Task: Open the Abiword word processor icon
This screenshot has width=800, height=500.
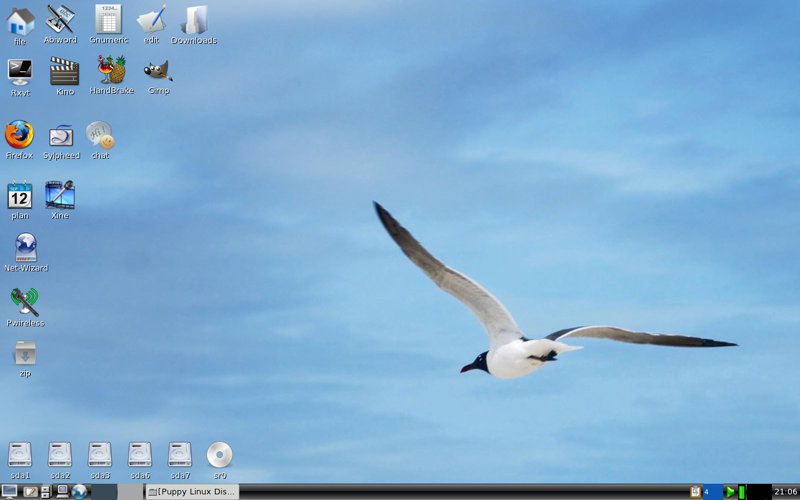Action: click(60, 19)
